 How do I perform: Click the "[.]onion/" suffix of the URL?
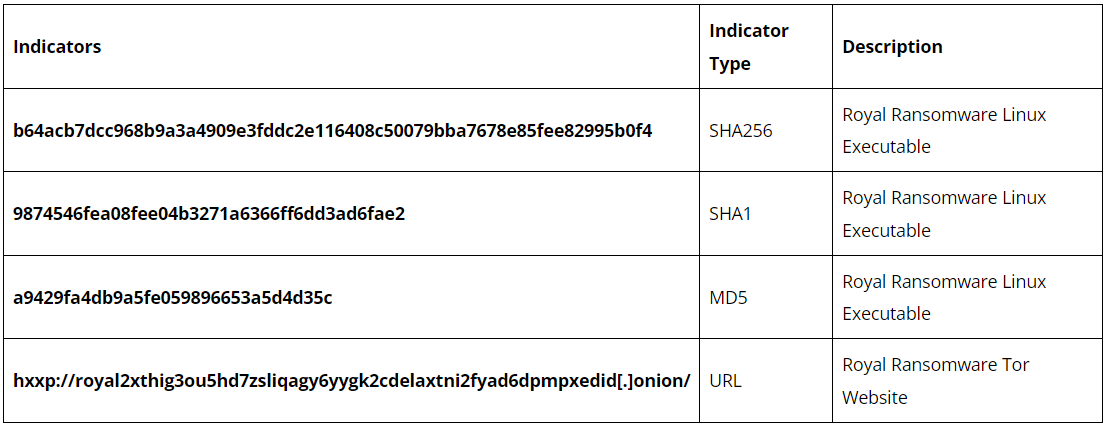point(654,381)
